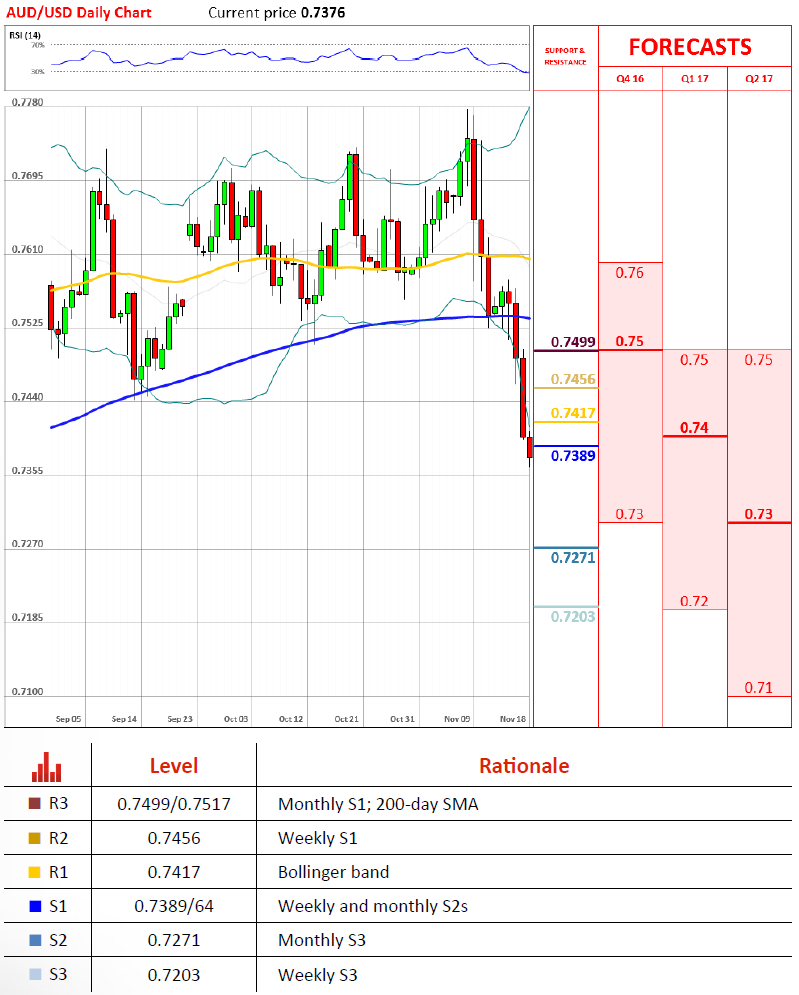Viewport: 799px width, 995px height.
Task: Click the 0.73 value in Q4 16 column
Action: tap(630, 514)
